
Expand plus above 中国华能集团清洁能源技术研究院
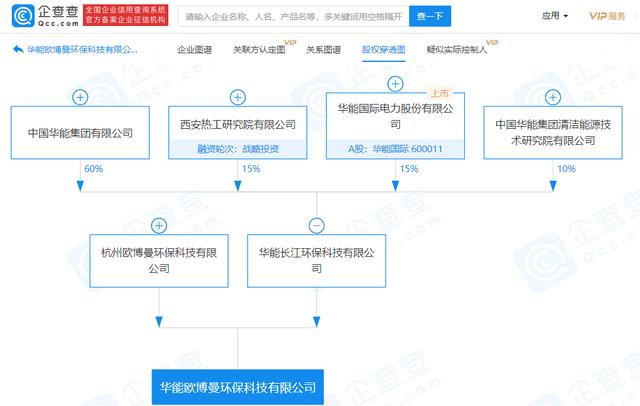pos(553,98)
